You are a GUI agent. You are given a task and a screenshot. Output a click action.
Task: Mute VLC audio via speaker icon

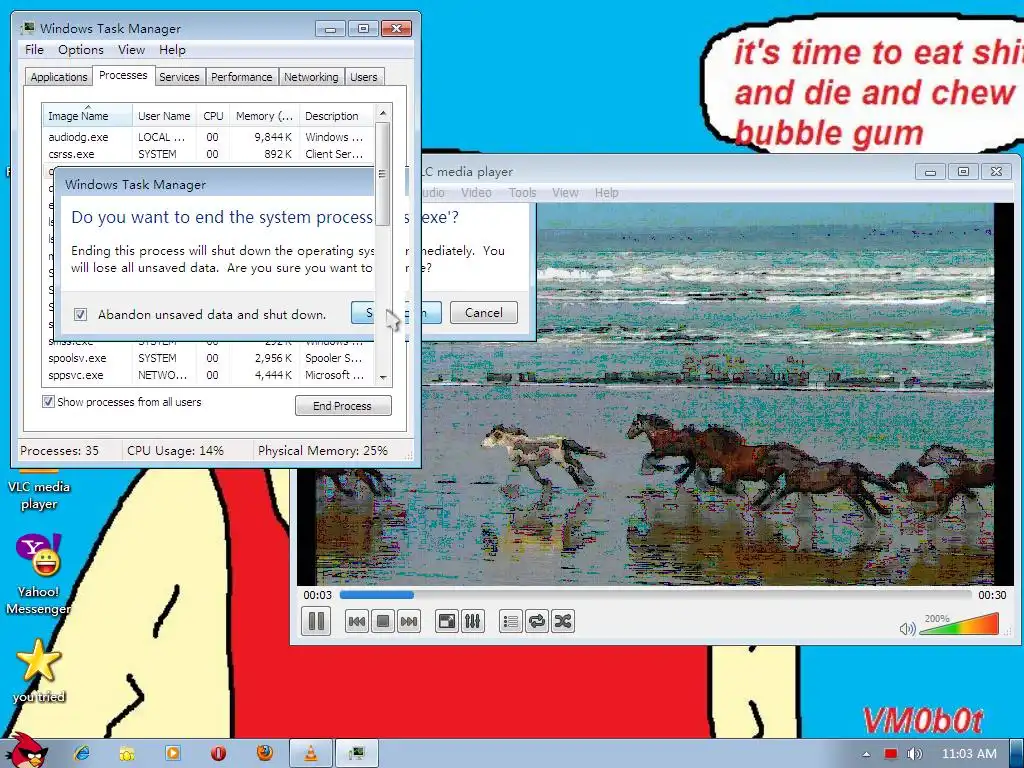pyautogui.click(x=907, y=628)
